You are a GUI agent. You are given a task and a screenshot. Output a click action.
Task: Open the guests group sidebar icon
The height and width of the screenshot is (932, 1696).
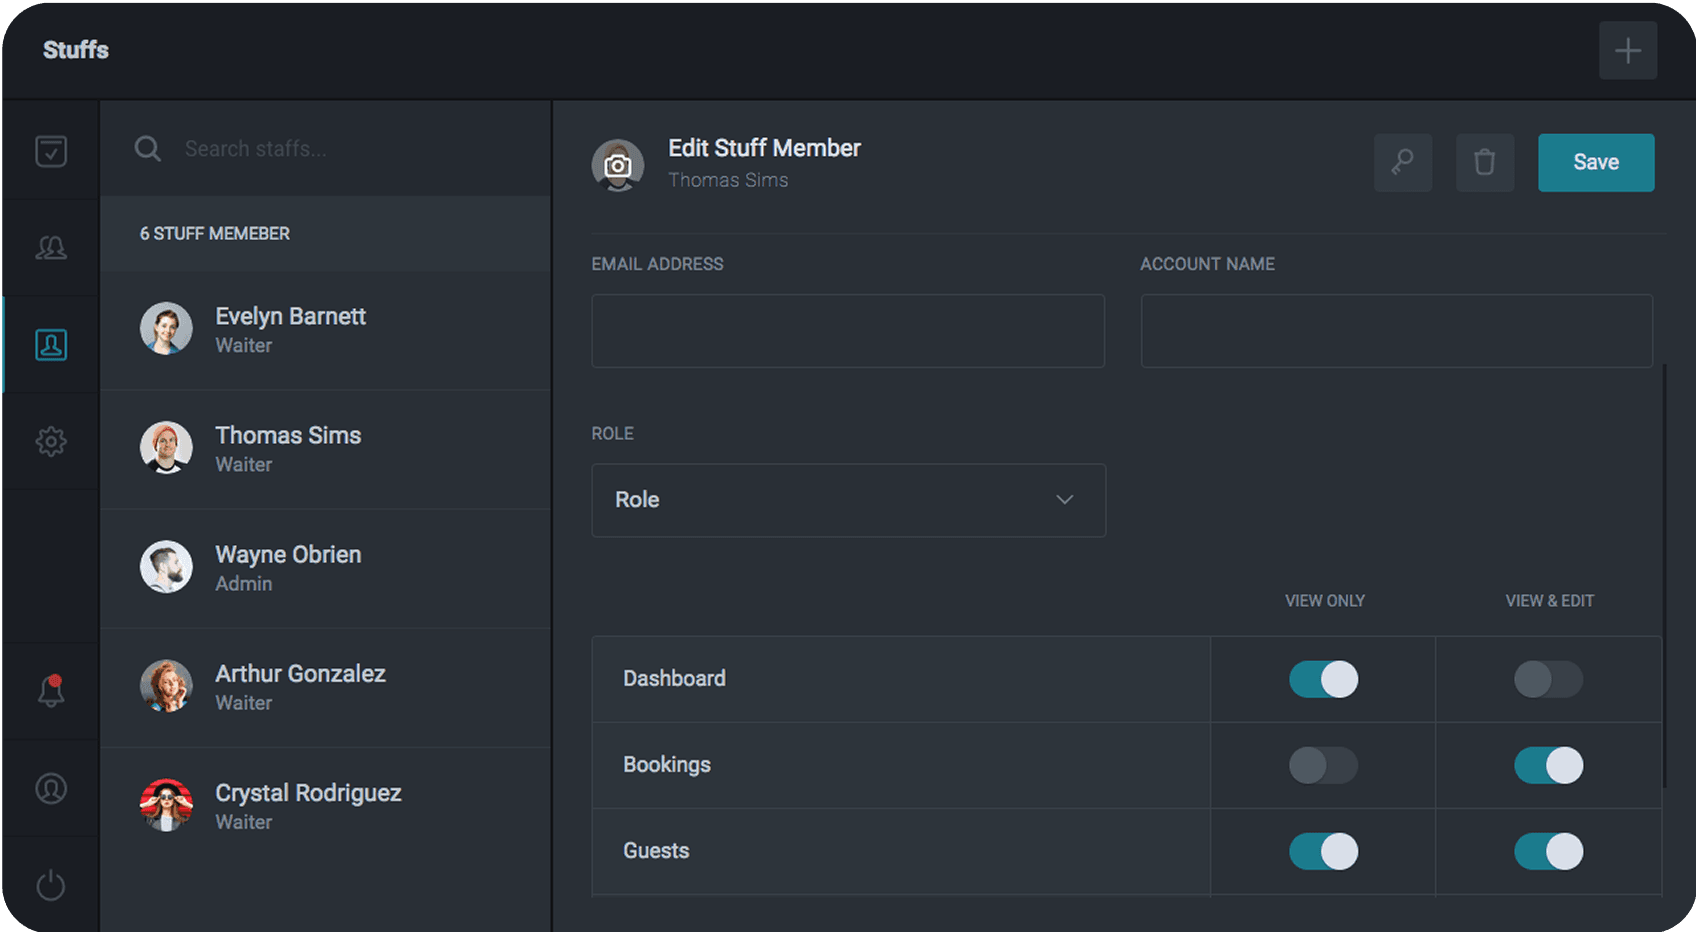pos(51,248)
